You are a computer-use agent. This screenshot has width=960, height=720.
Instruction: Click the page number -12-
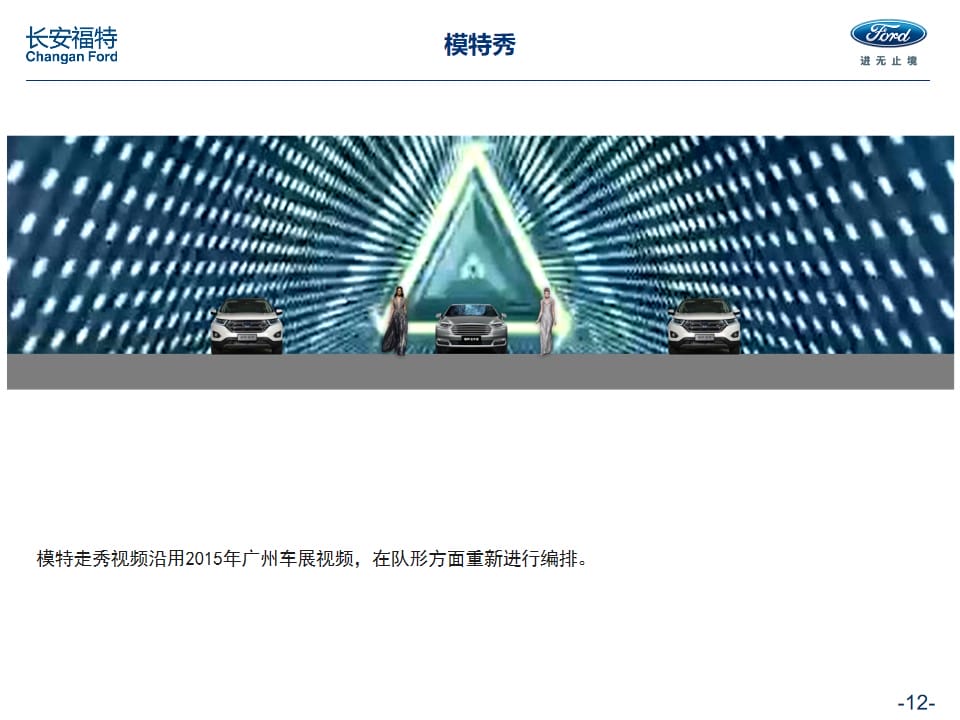[x=916, y=702]
